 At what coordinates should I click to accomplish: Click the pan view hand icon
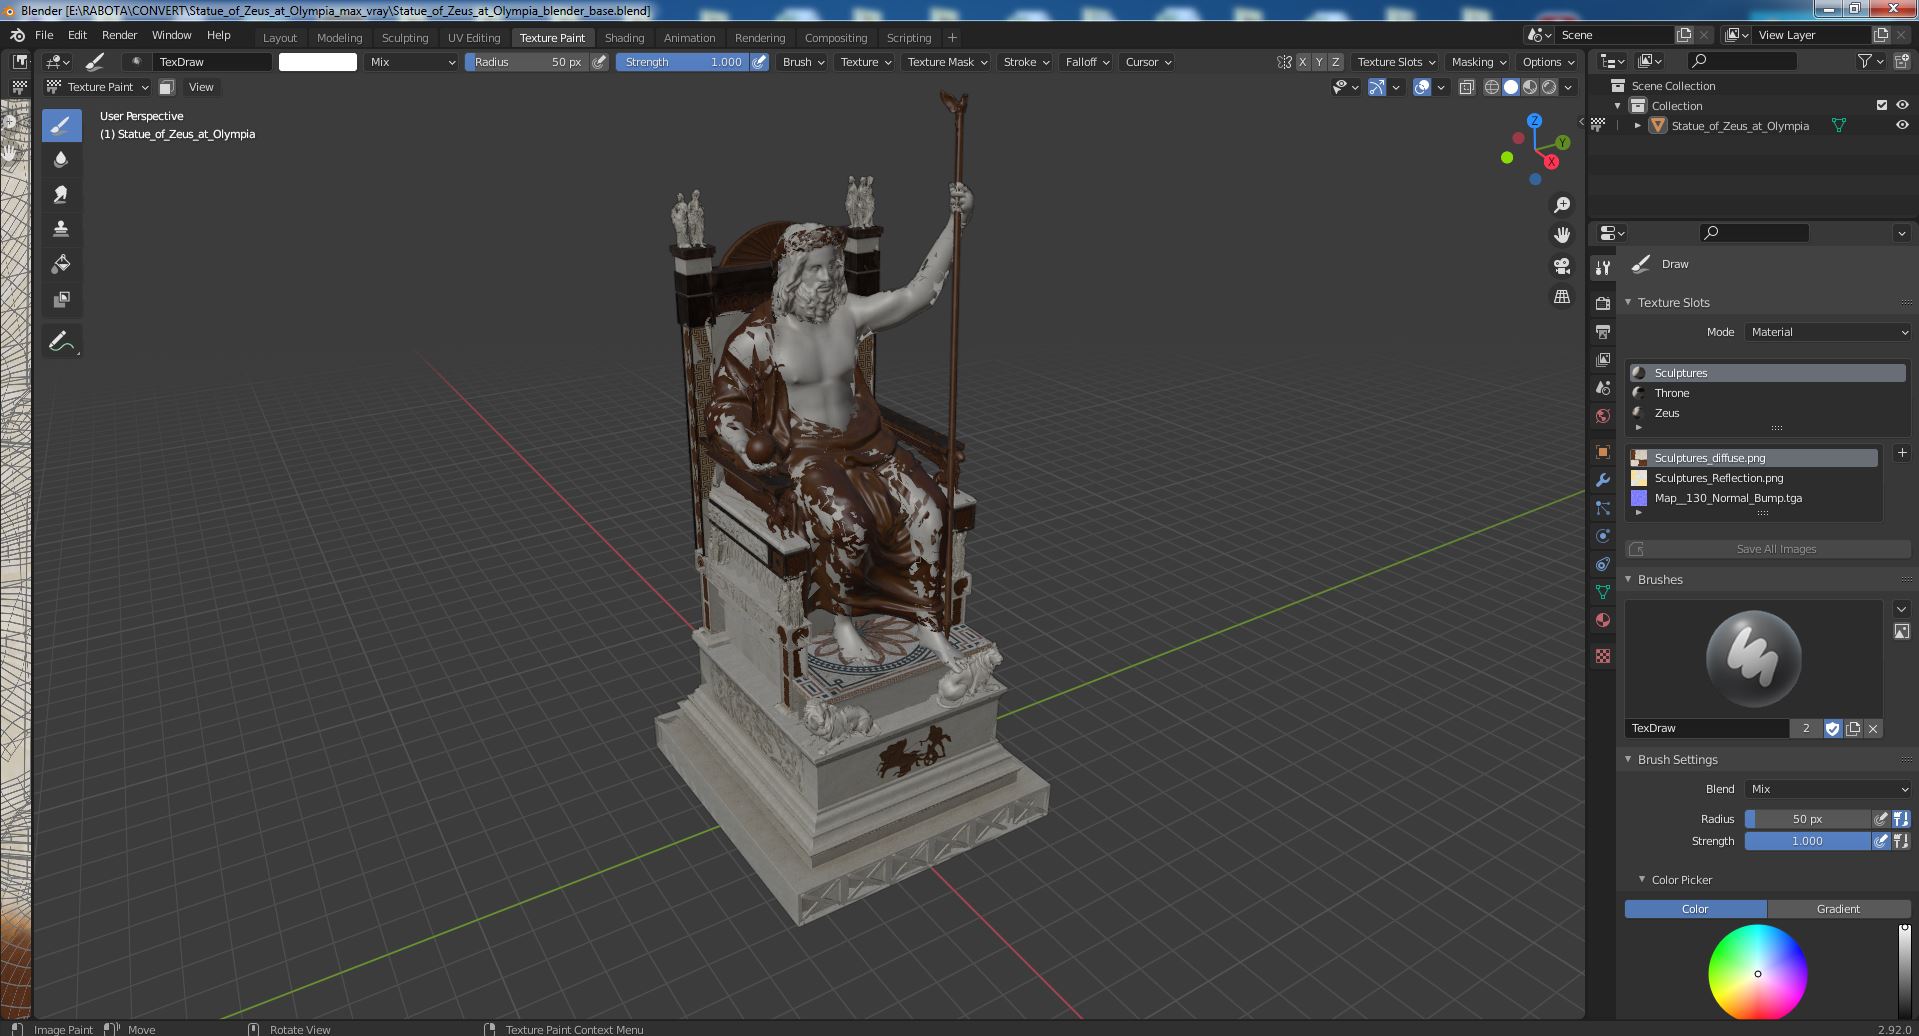click(1561, 235)
